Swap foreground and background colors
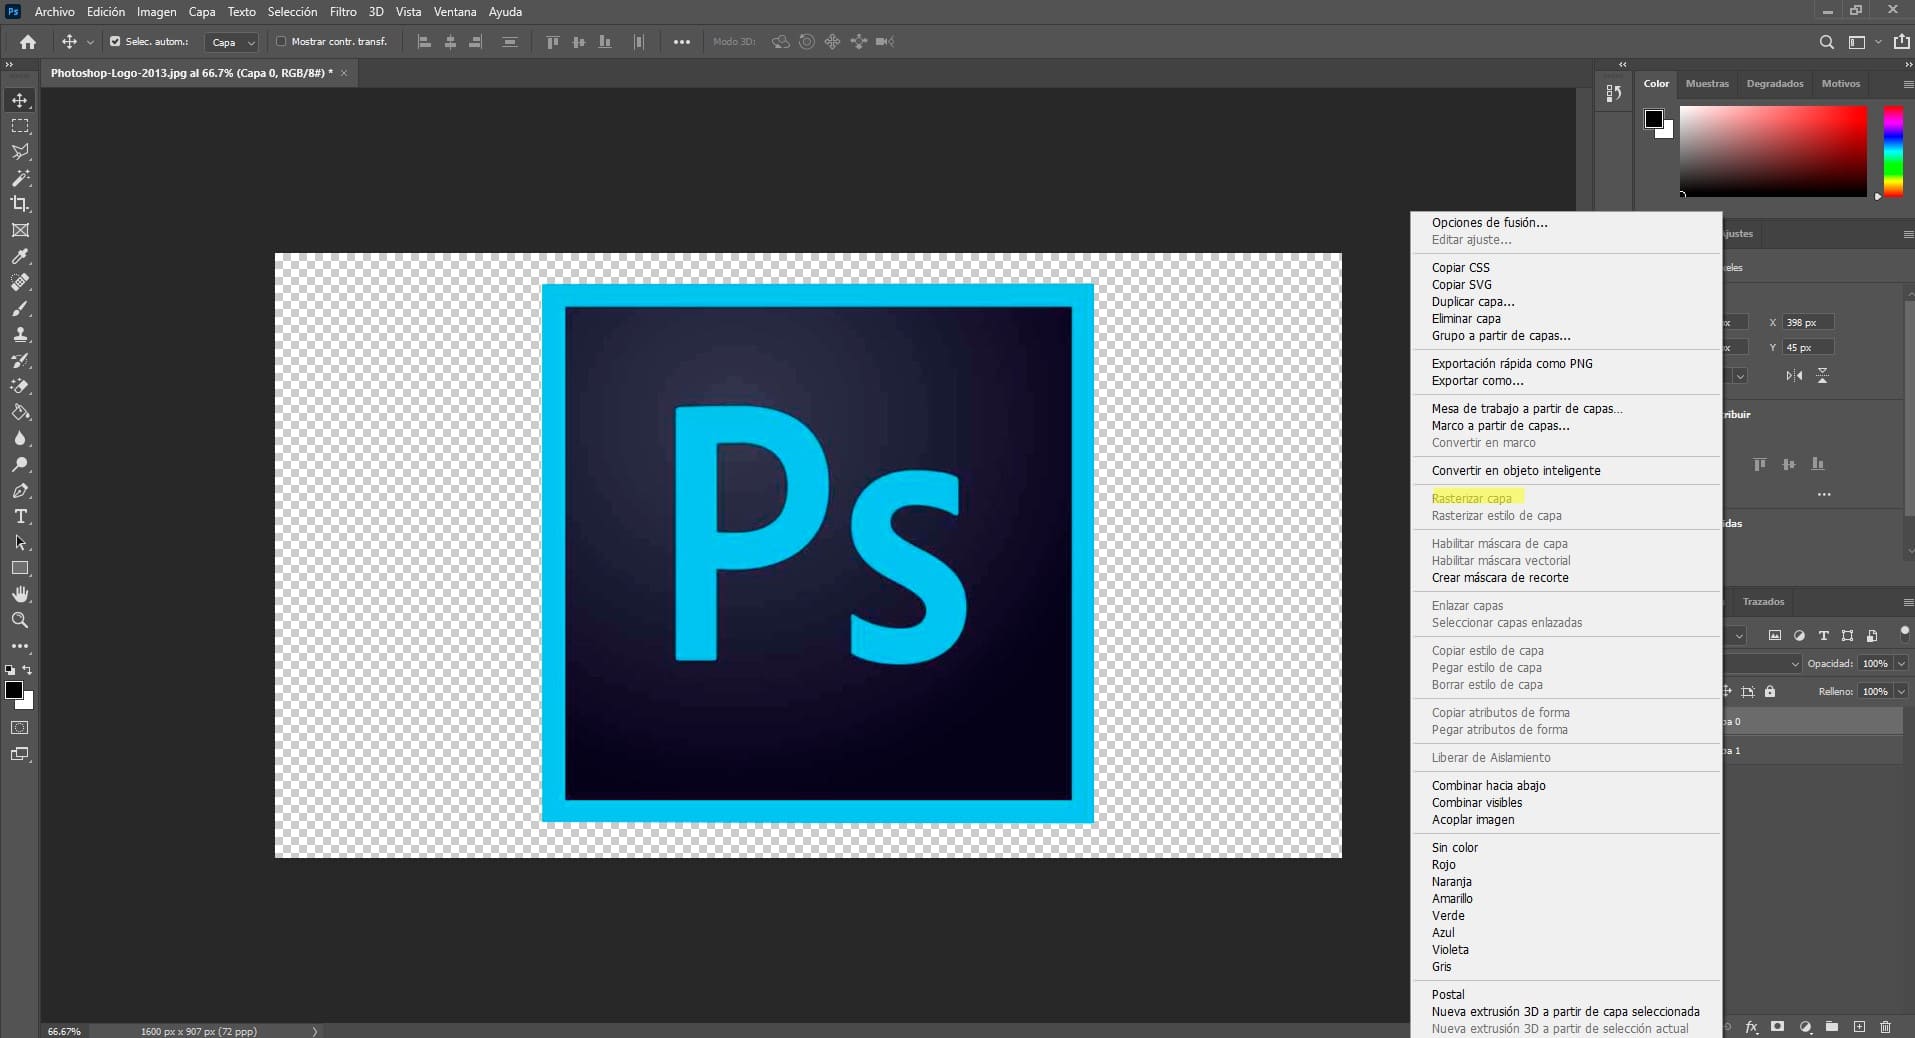Viewport: 1915px width, 1038px height. pyautogui.click(x=28, y=670)
